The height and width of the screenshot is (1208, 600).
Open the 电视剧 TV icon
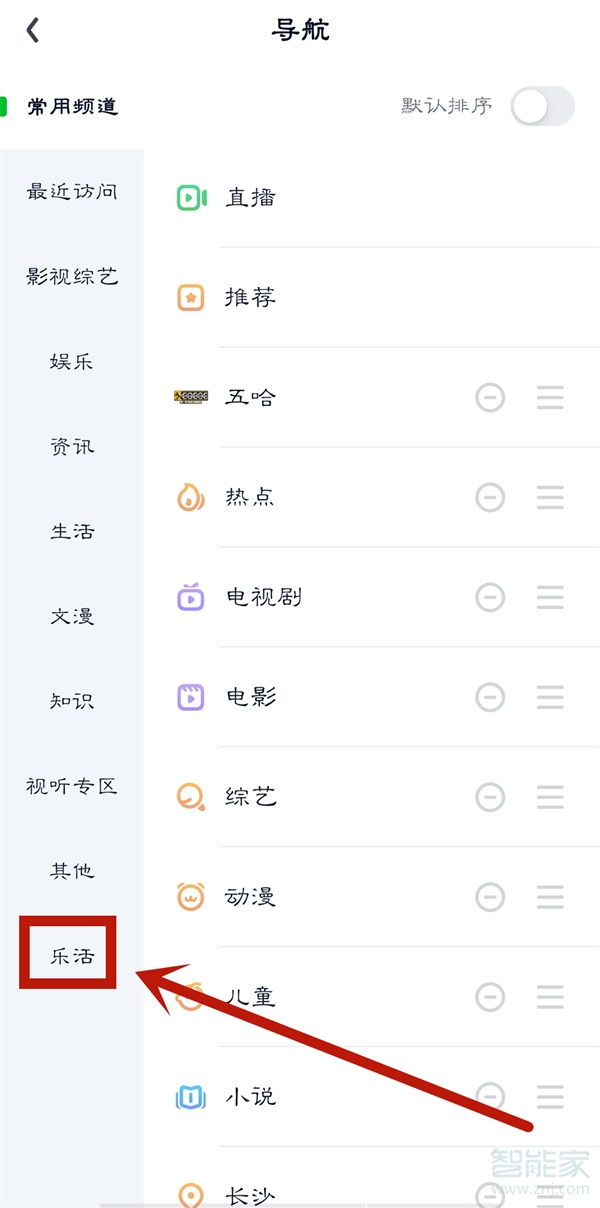coord(189,597)
